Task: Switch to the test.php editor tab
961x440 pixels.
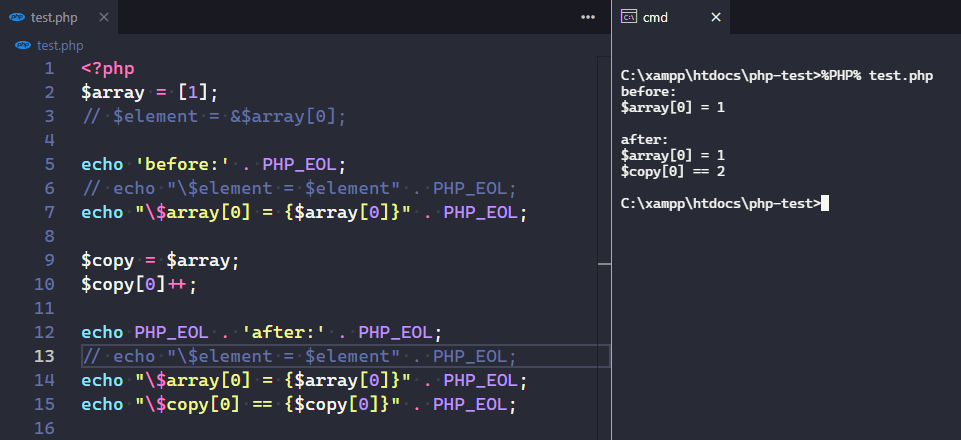Action: (x=53, y=17)
